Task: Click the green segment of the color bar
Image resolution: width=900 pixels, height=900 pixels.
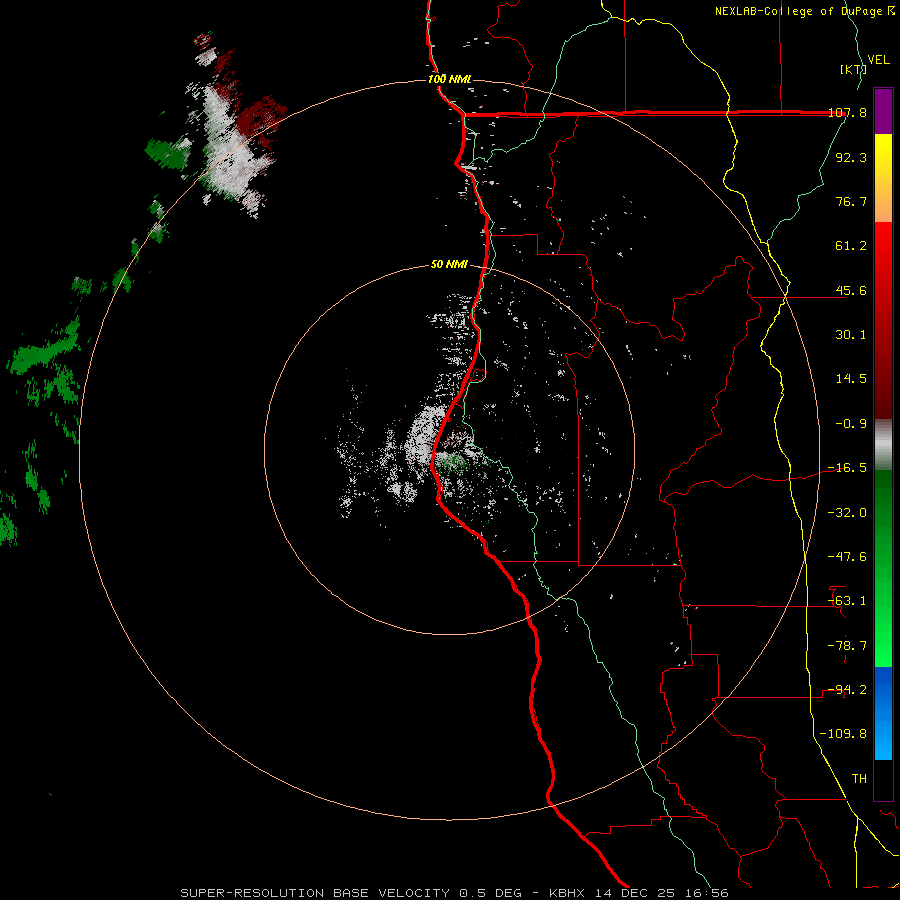Action: [x=883, y=568]
